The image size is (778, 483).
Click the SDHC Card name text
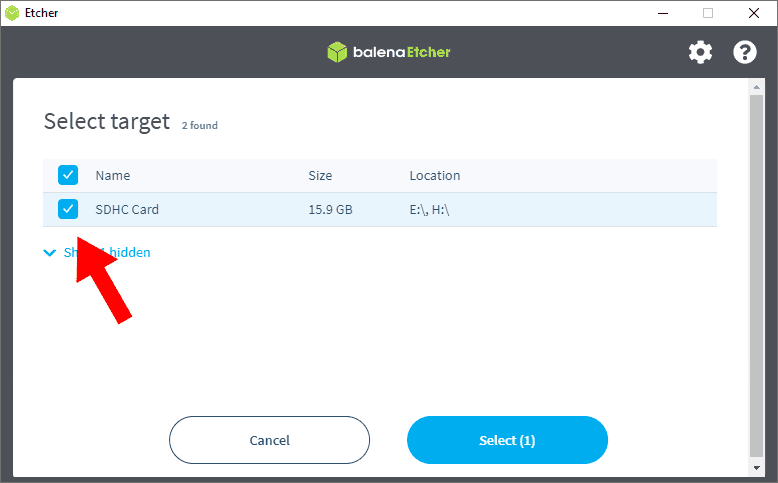[127, 209]
